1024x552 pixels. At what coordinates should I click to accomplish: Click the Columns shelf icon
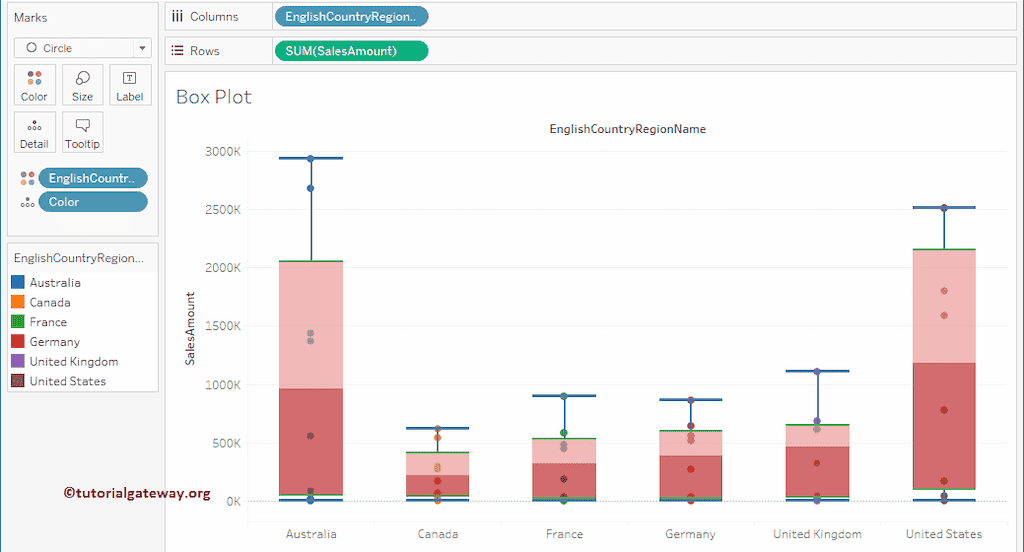(177, 17)
